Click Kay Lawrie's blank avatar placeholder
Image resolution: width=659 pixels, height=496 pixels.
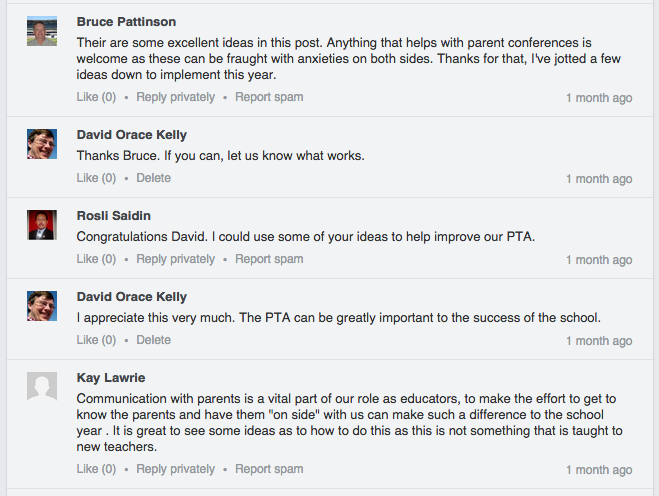coord(42,387)
